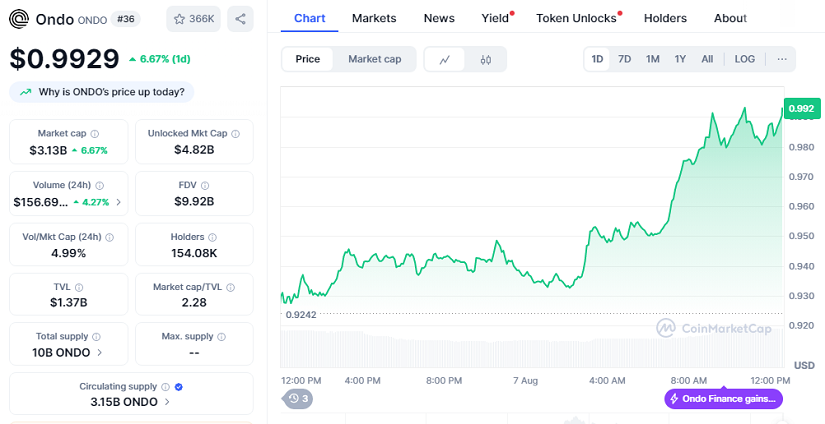Click the 0.992 current price label

(x=802, y=109)
